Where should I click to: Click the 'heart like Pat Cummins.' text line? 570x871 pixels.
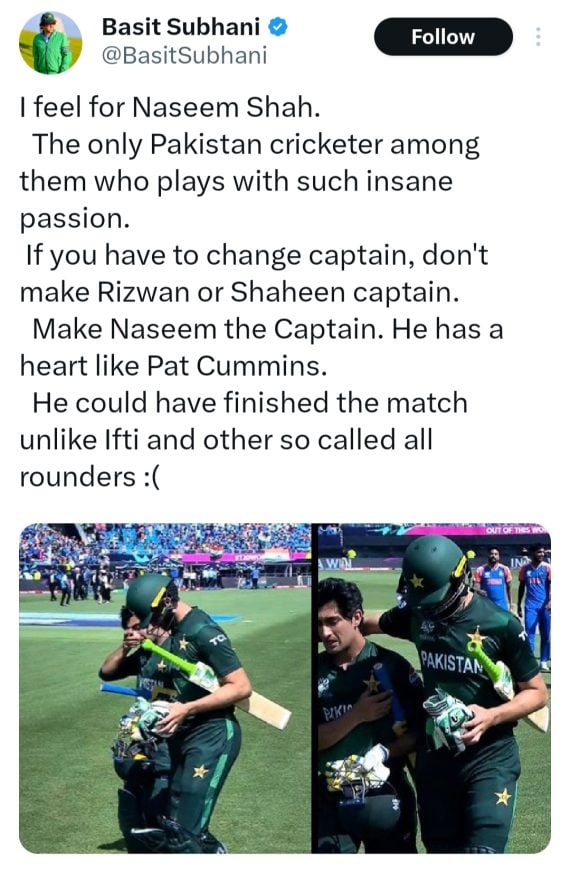point(173,366)
